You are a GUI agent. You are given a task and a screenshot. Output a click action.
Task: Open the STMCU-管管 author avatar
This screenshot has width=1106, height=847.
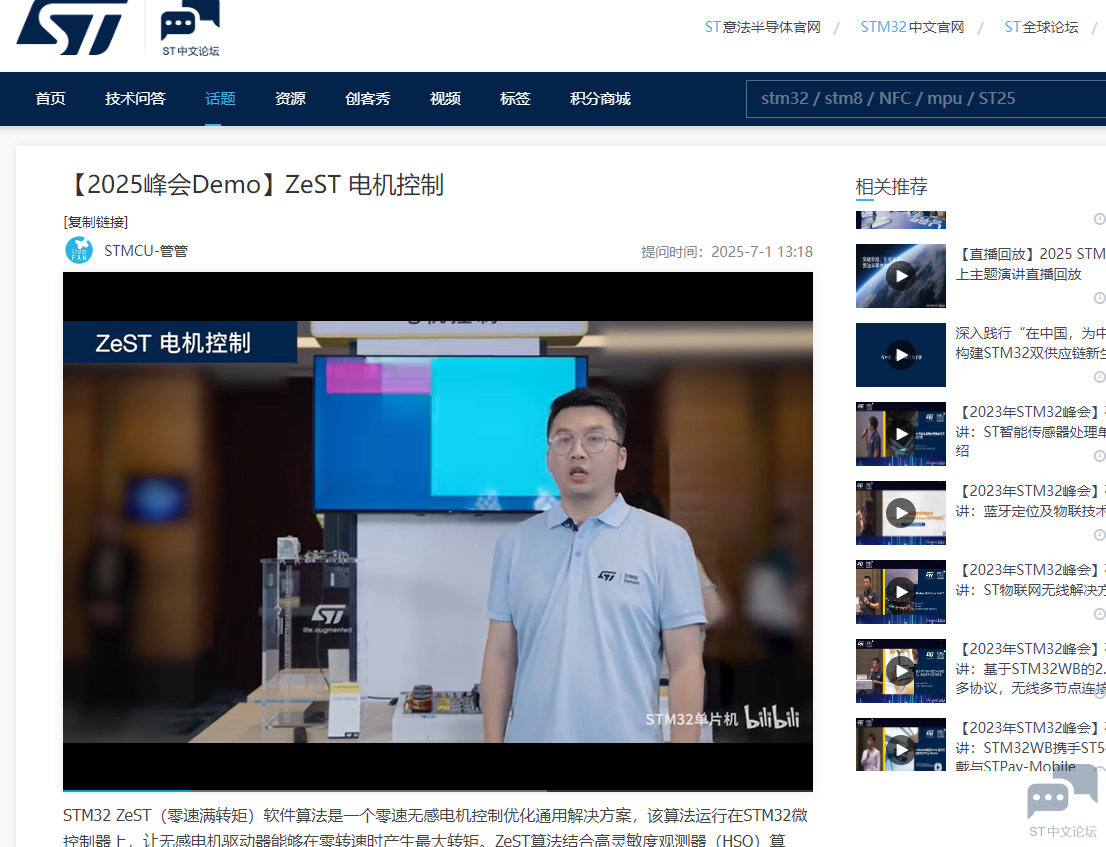tap(79, 250)
